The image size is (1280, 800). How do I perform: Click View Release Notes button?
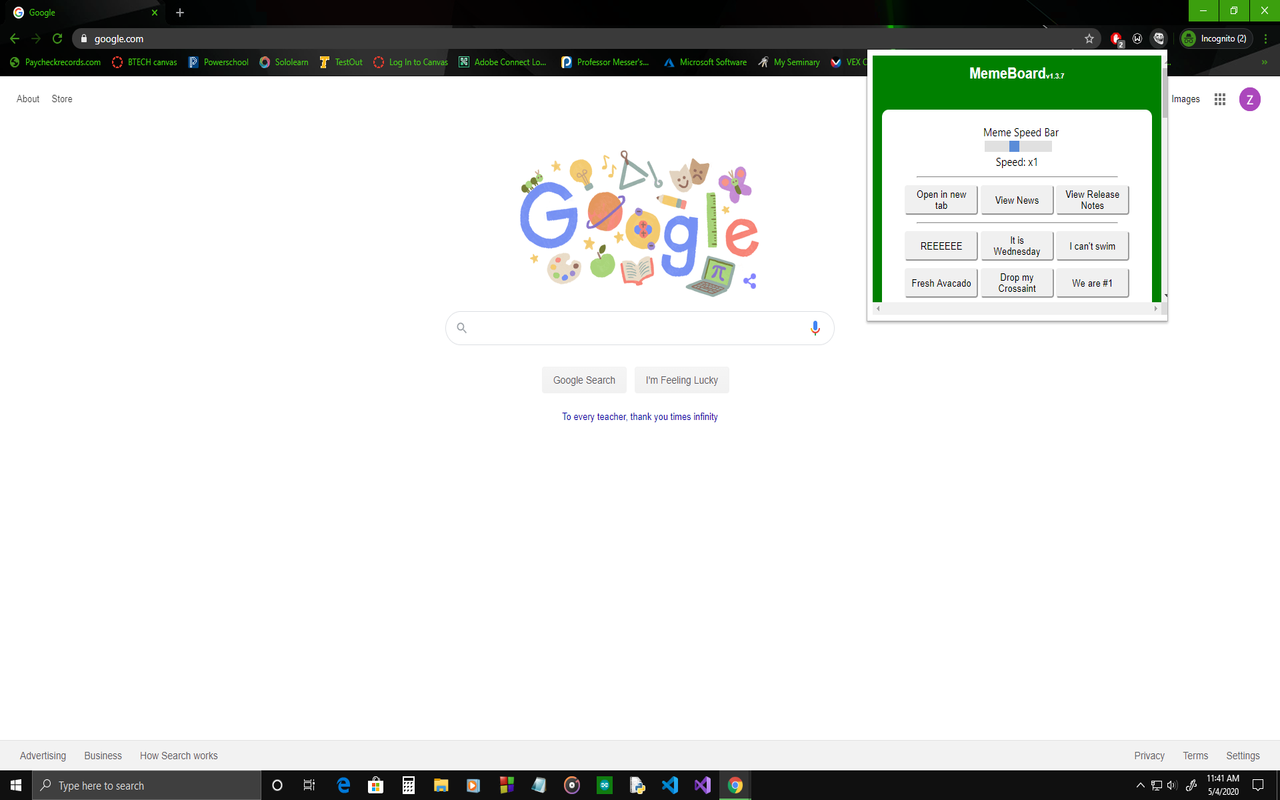[1092, 200]
